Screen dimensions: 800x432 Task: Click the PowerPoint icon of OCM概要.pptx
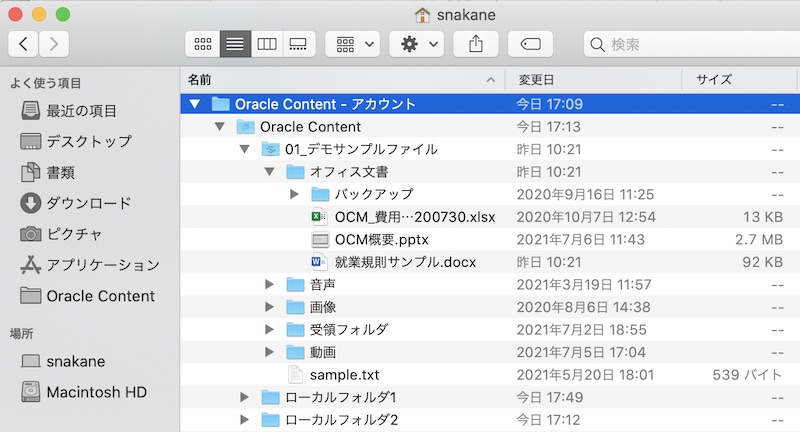pyautogui.click(x=320, y=240)
